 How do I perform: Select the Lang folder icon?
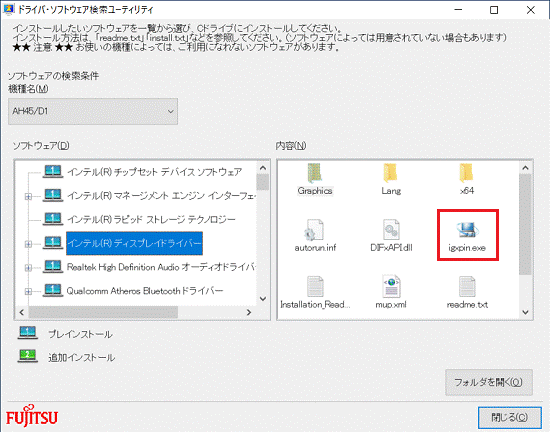click(390, 173)
